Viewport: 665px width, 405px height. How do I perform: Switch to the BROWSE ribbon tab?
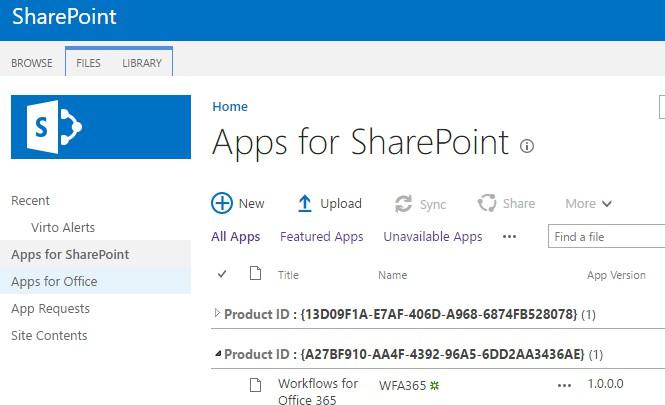(32, 63)
